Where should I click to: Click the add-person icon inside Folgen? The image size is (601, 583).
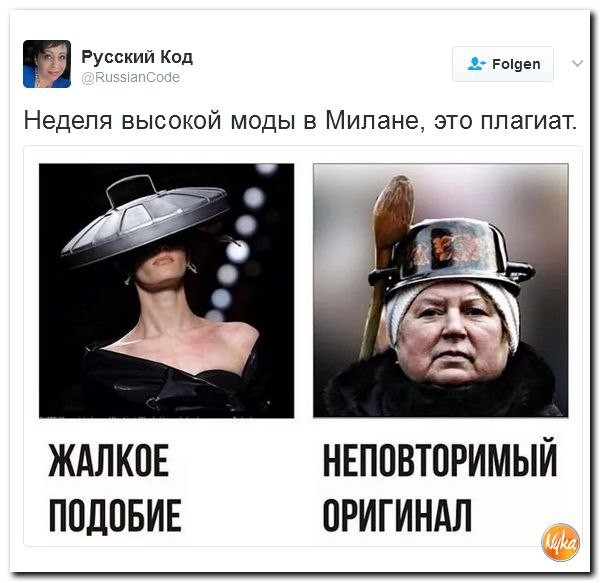coord(476,64)
